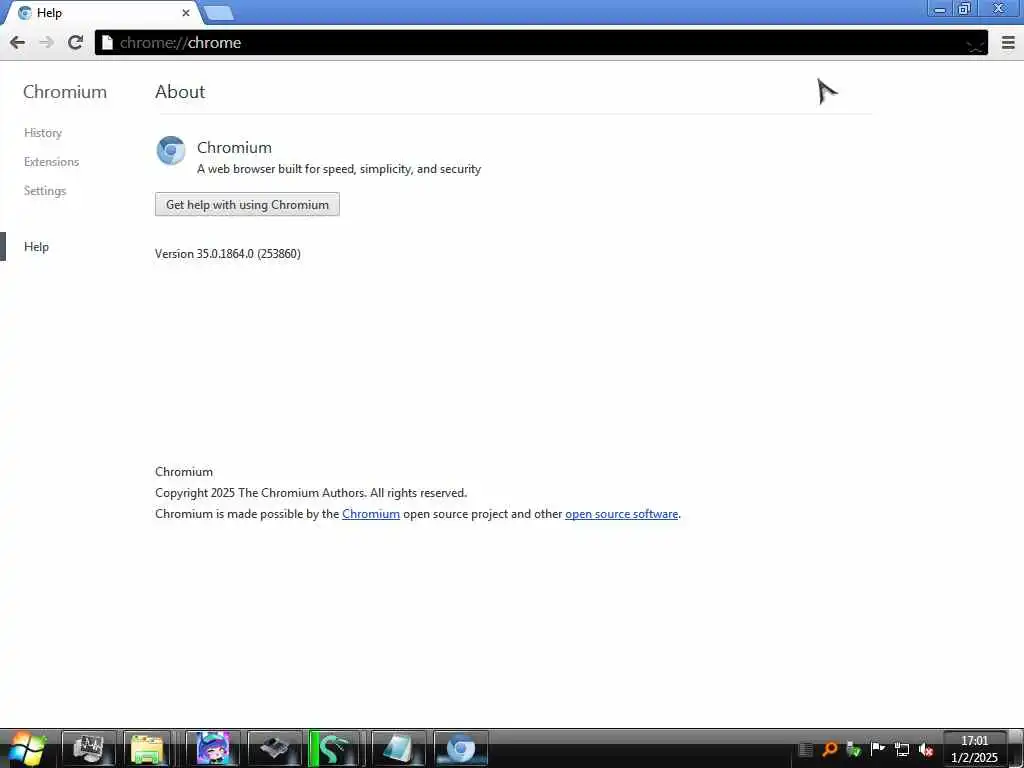1024x768 pixels.
Task: Open the green snake taskbar app
Action: [x=334, y=749]
